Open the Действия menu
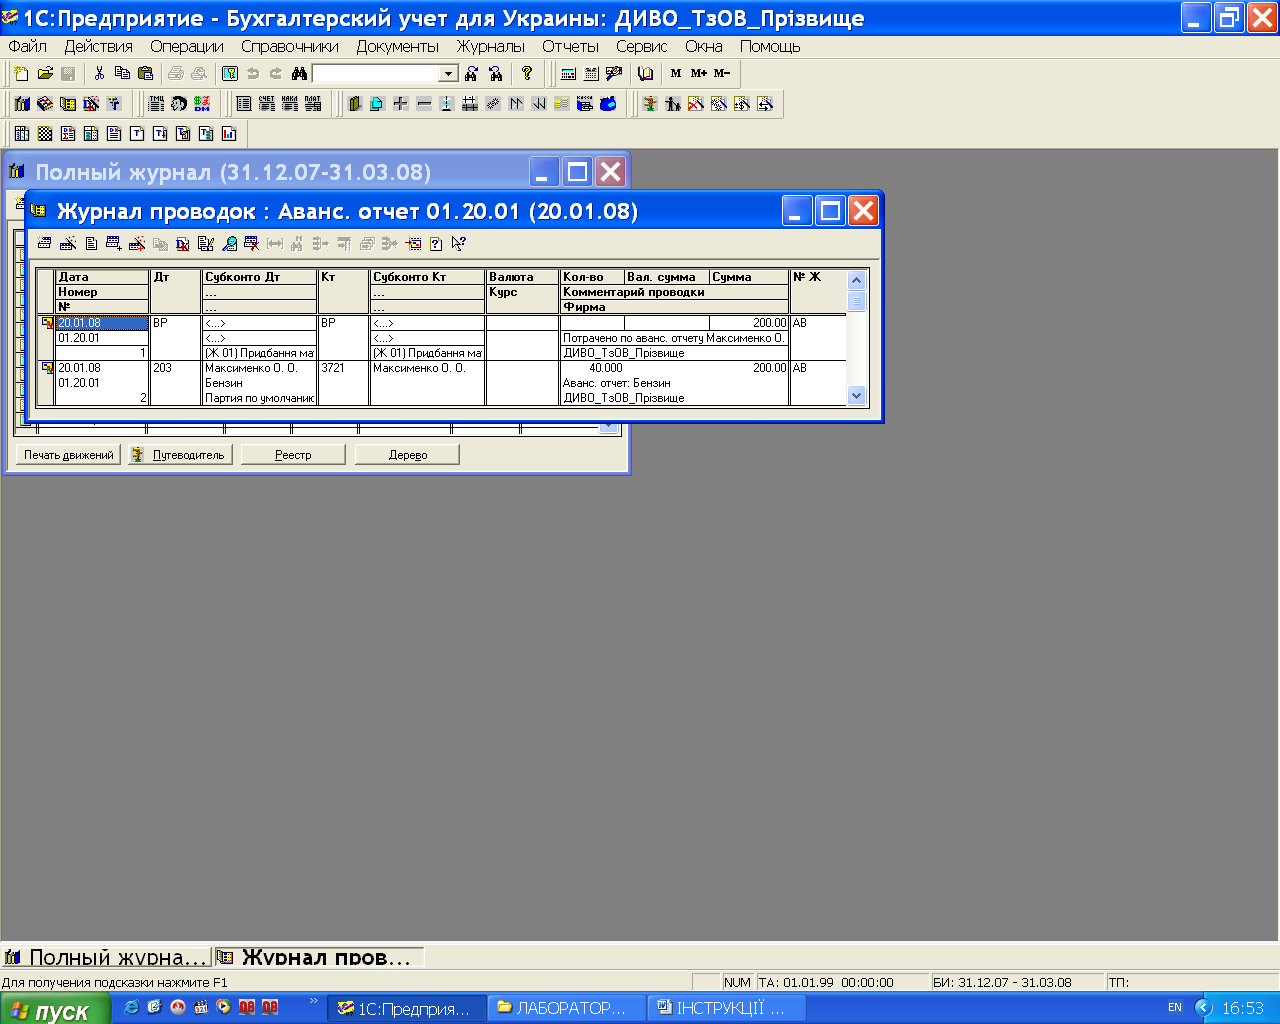Image resolution: width=1280 pixels, height=1024 pixels. pyautogui.click(x=99, y=46)
